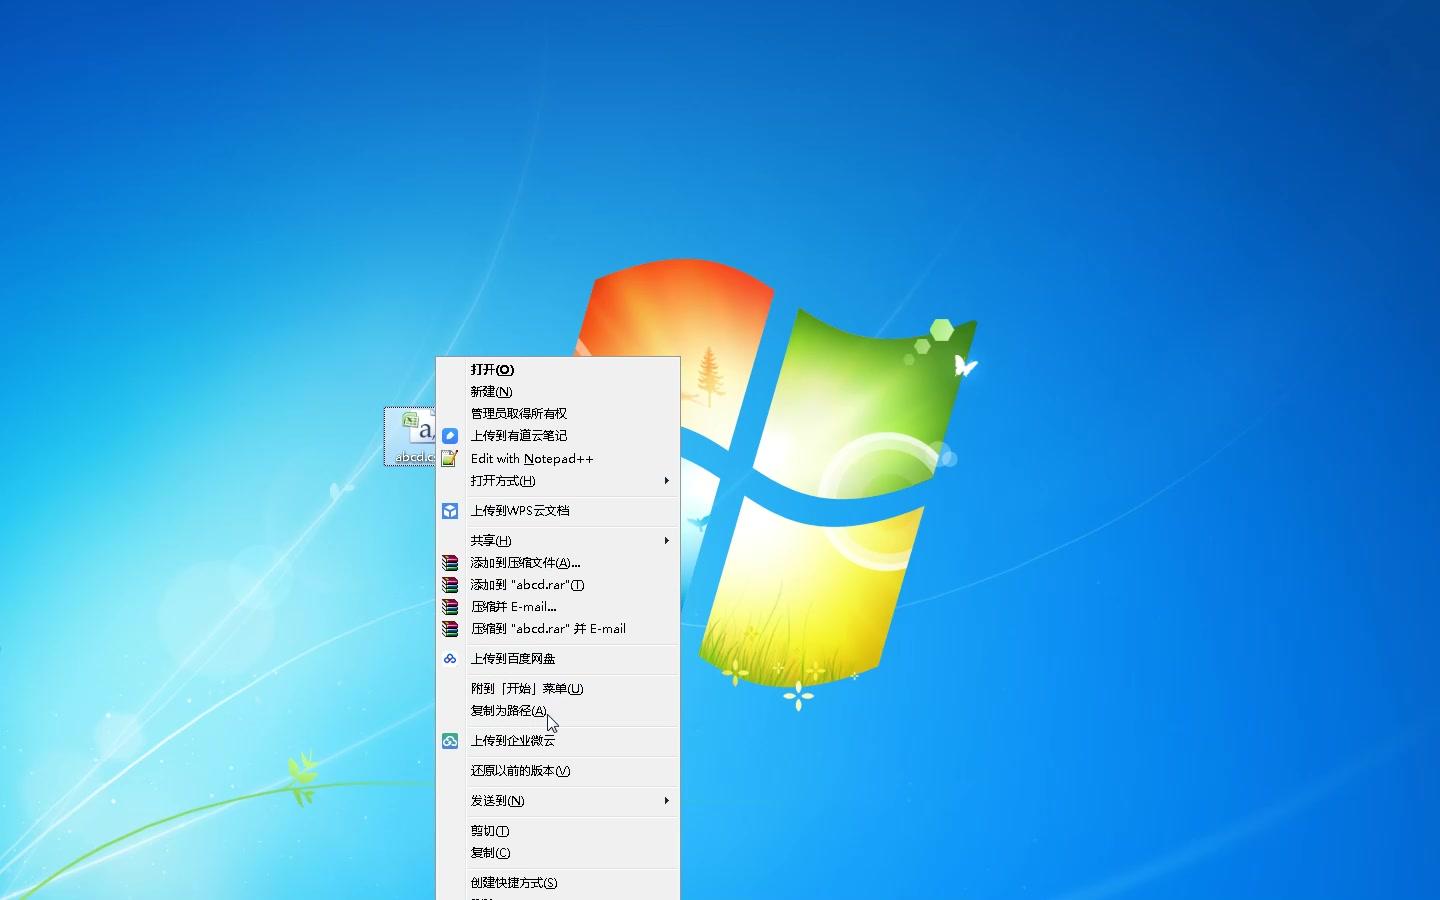The image size is (1440, 900).
Task: Click WinRAR icon beside 添加到 "abcd.rar"(T)
Action: pos(450,585)
